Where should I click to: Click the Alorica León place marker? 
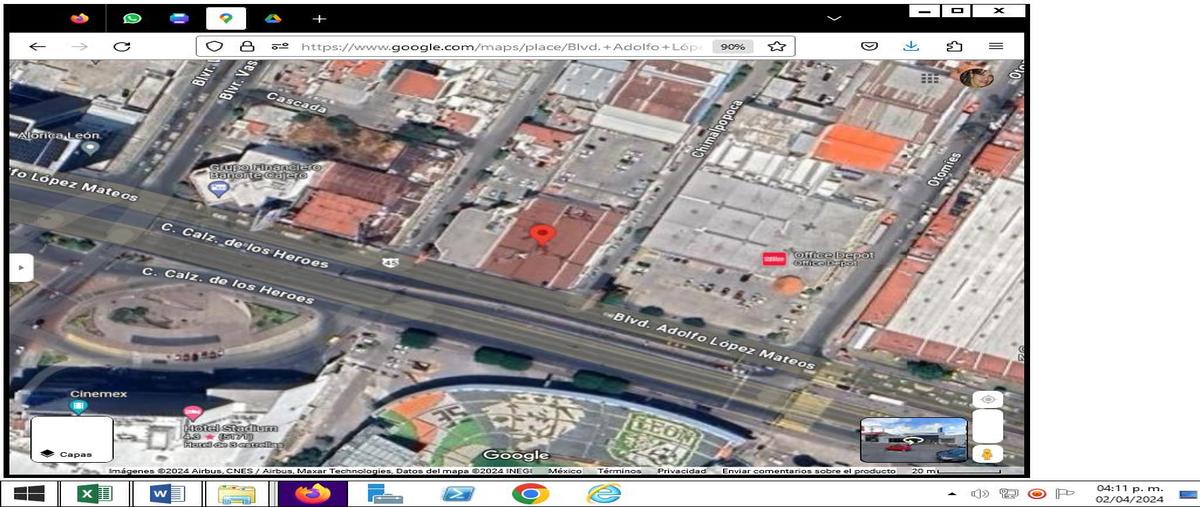(x=91, y=148)
